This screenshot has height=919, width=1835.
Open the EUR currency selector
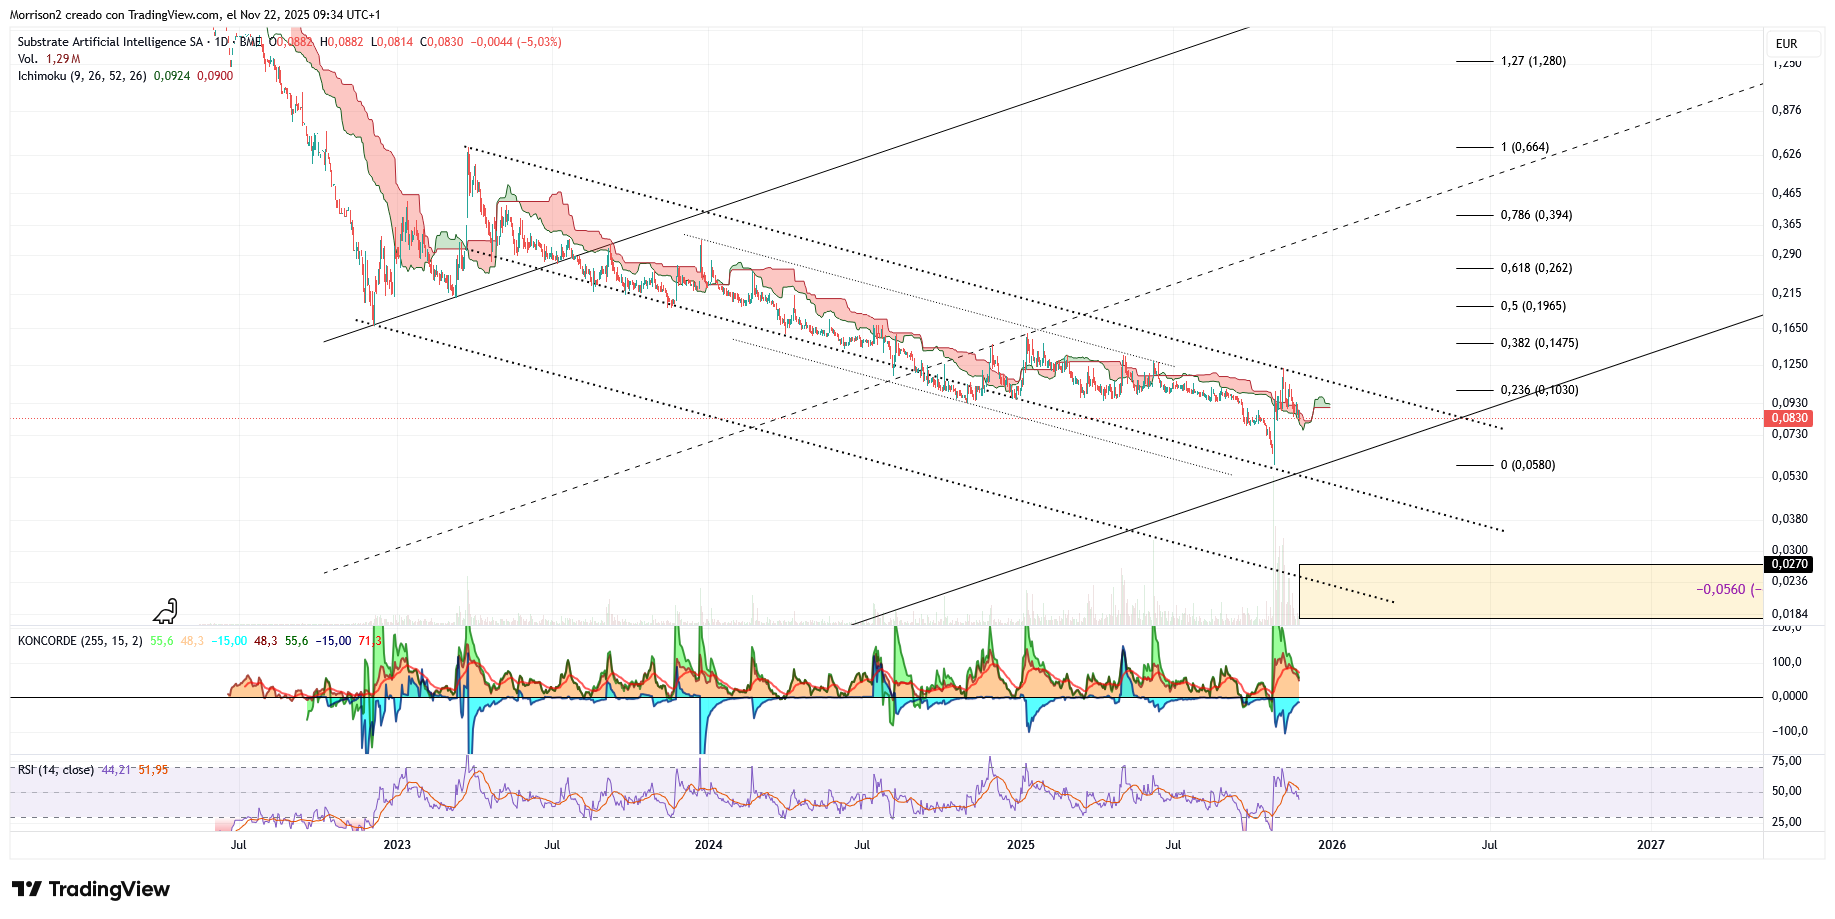[x=1786, y=44]
